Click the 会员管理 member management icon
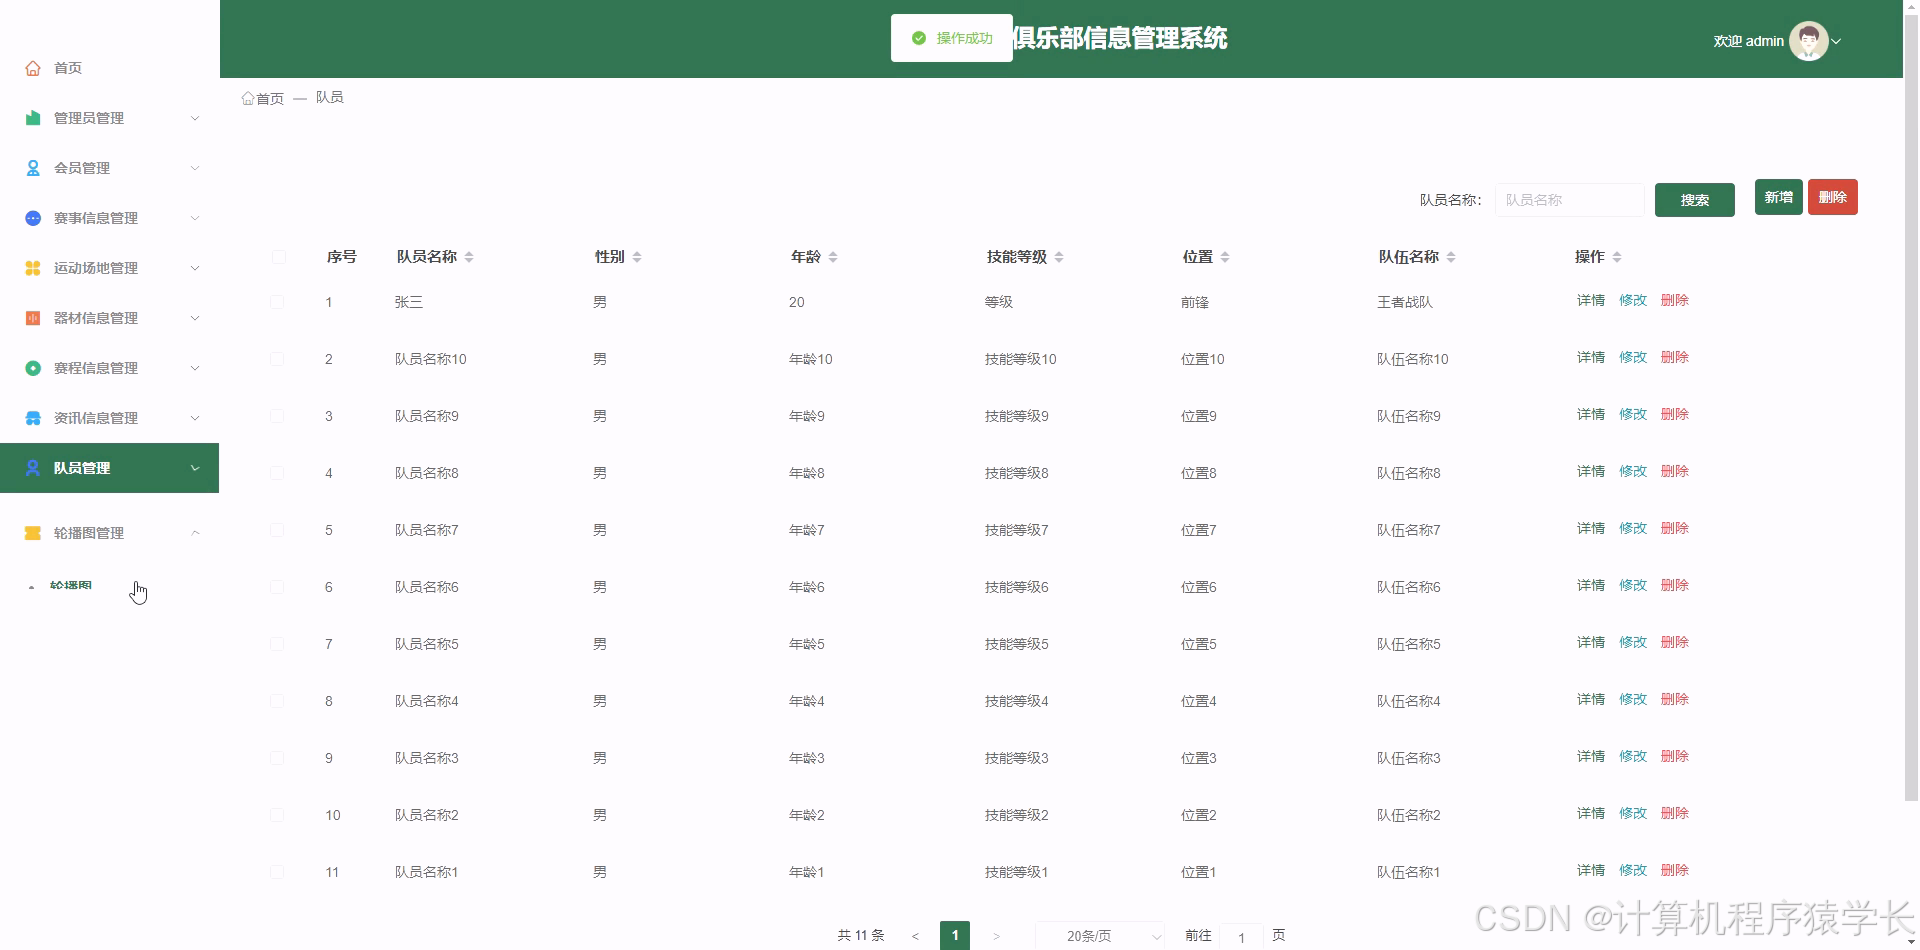This screenshot has width=1920, height=950. click(x=31, y=167)
